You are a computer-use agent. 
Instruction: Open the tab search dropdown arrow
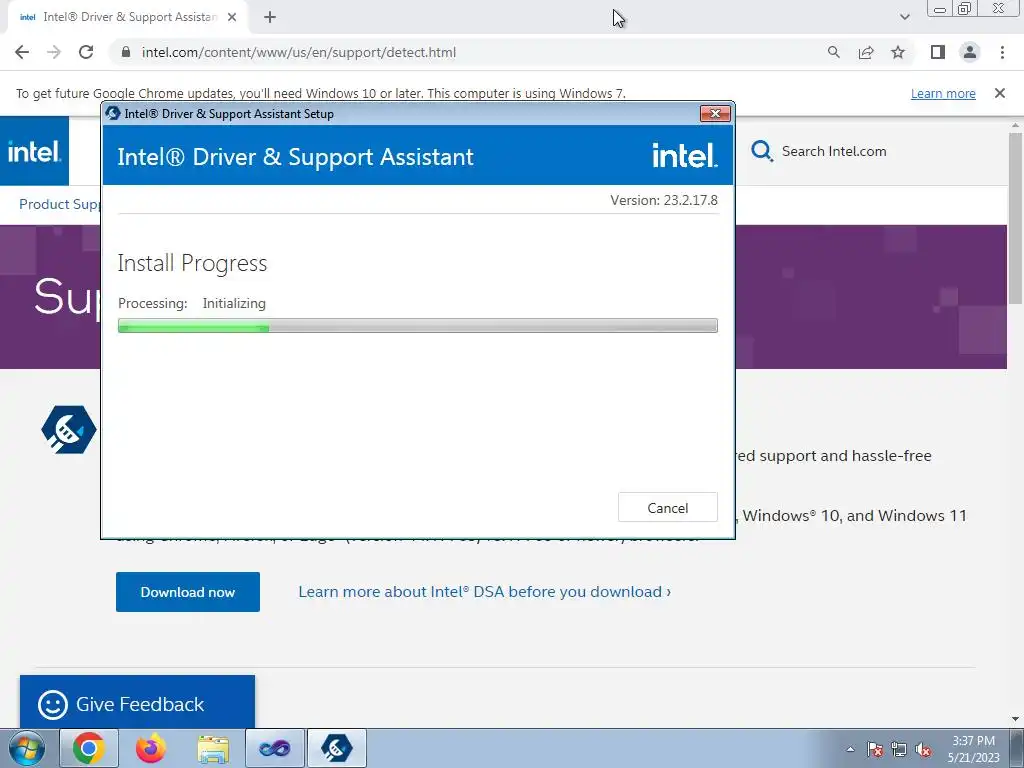click(904, 17)
